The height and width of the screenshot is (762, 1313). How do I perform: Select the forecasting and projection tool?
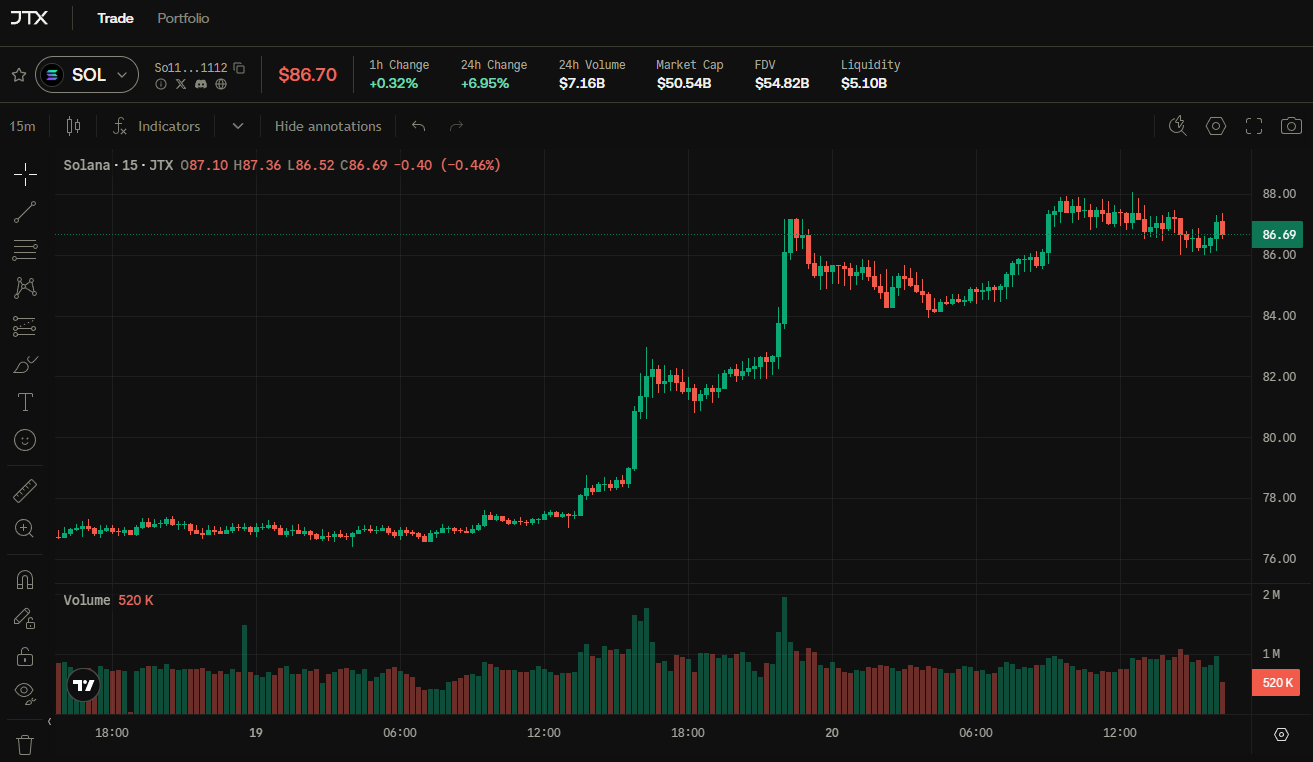pyautogui.click(x=26, y=326)
